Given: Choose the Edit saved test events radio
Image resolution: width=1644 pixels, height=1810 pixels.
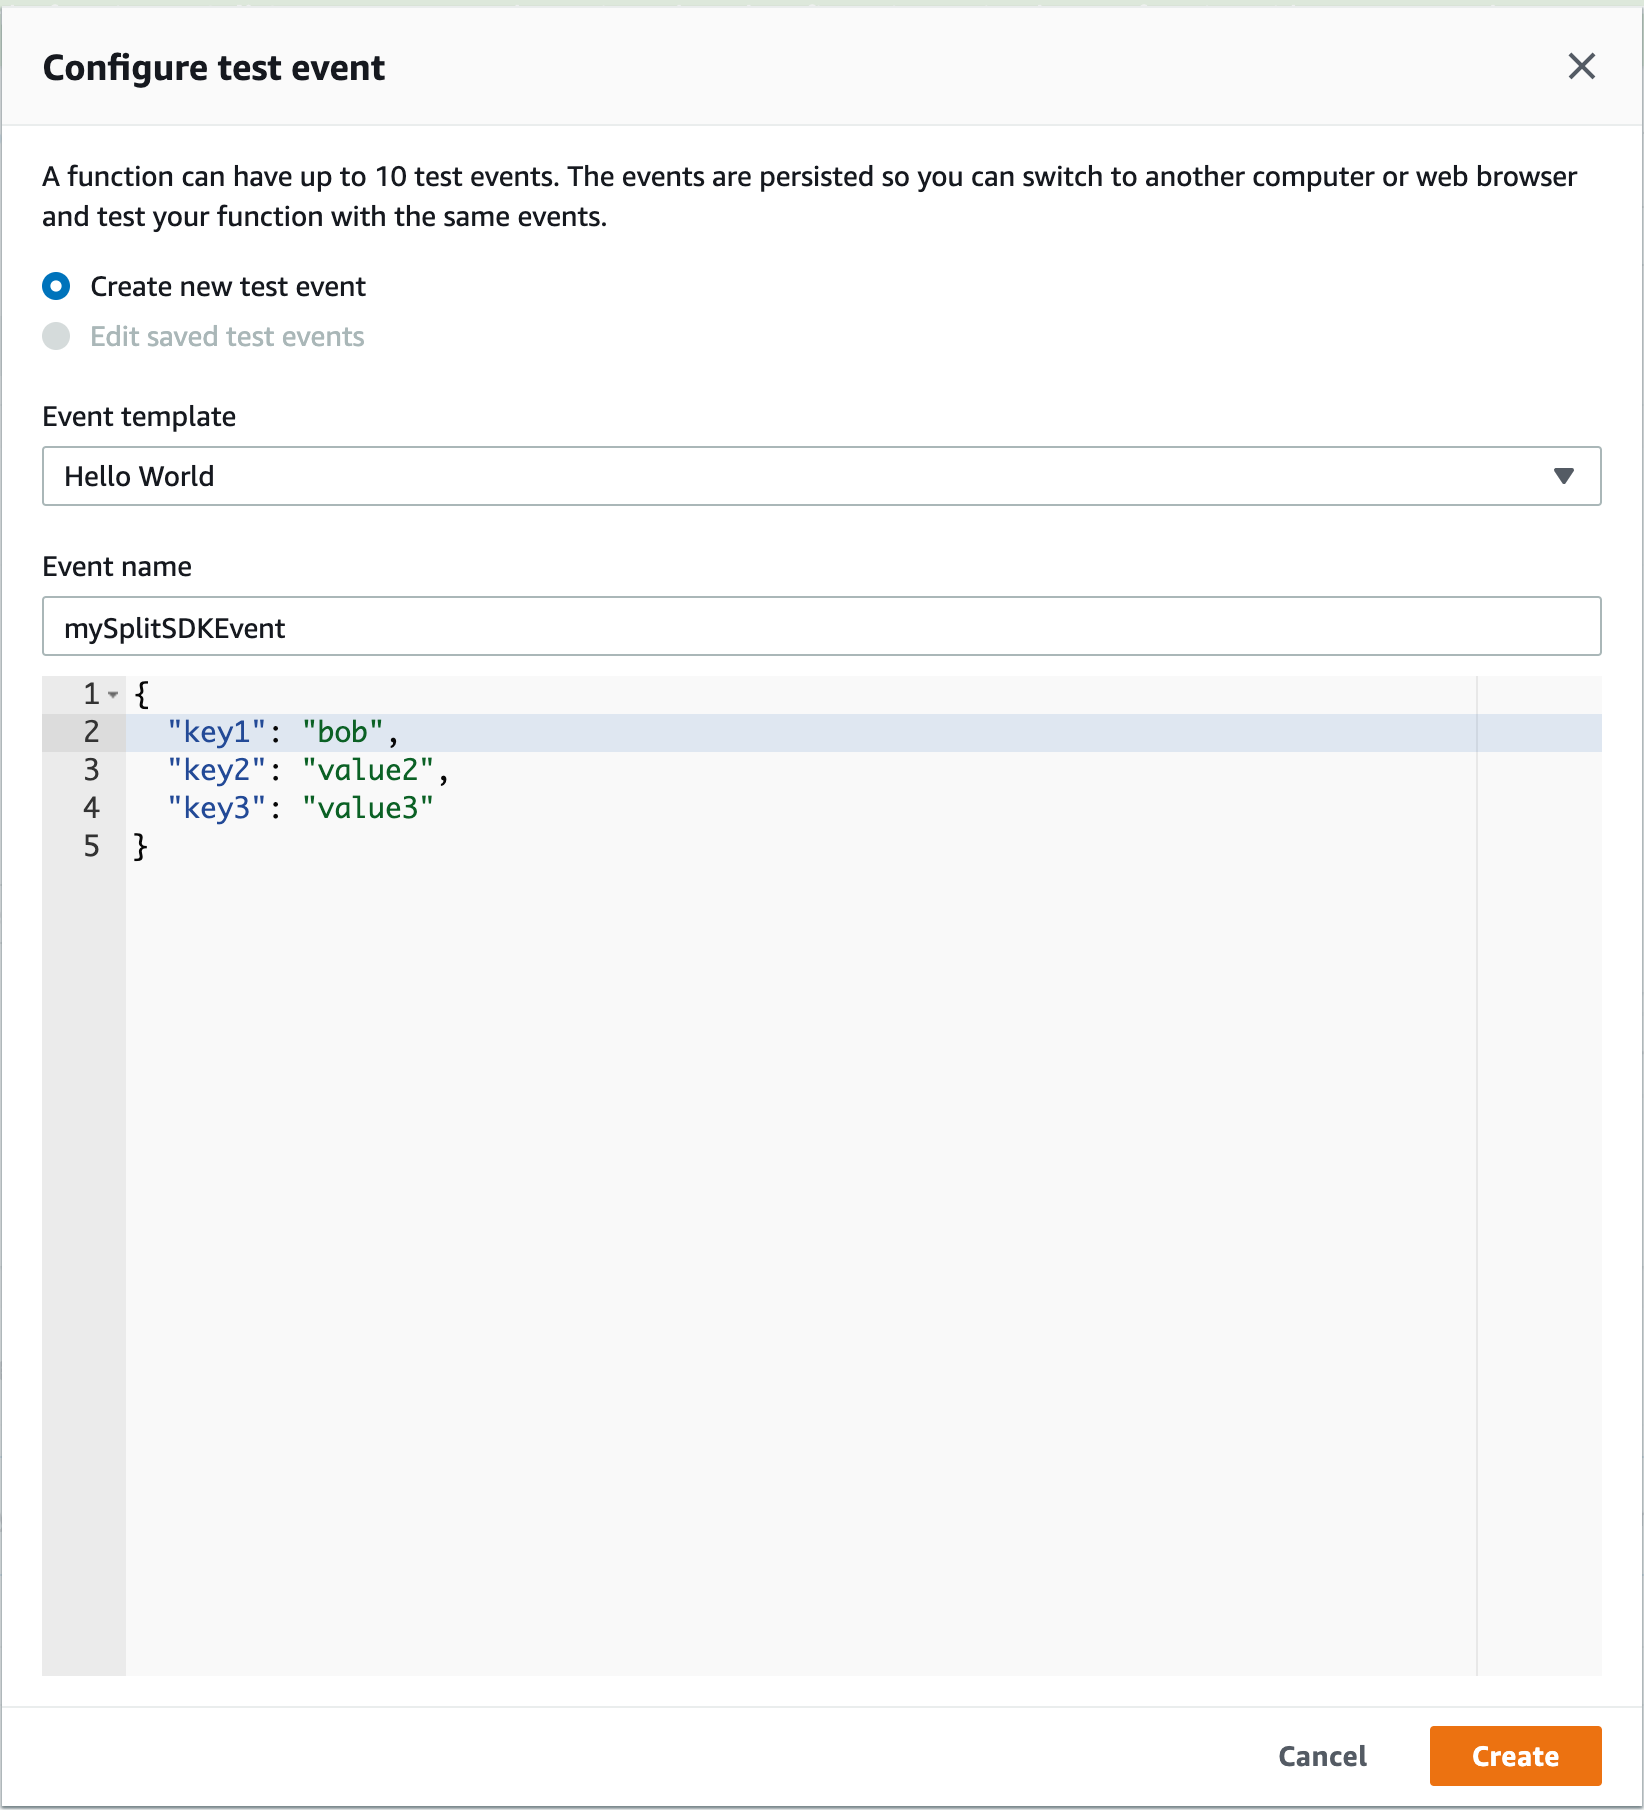Looking at the screenshot, I should 57,337.
